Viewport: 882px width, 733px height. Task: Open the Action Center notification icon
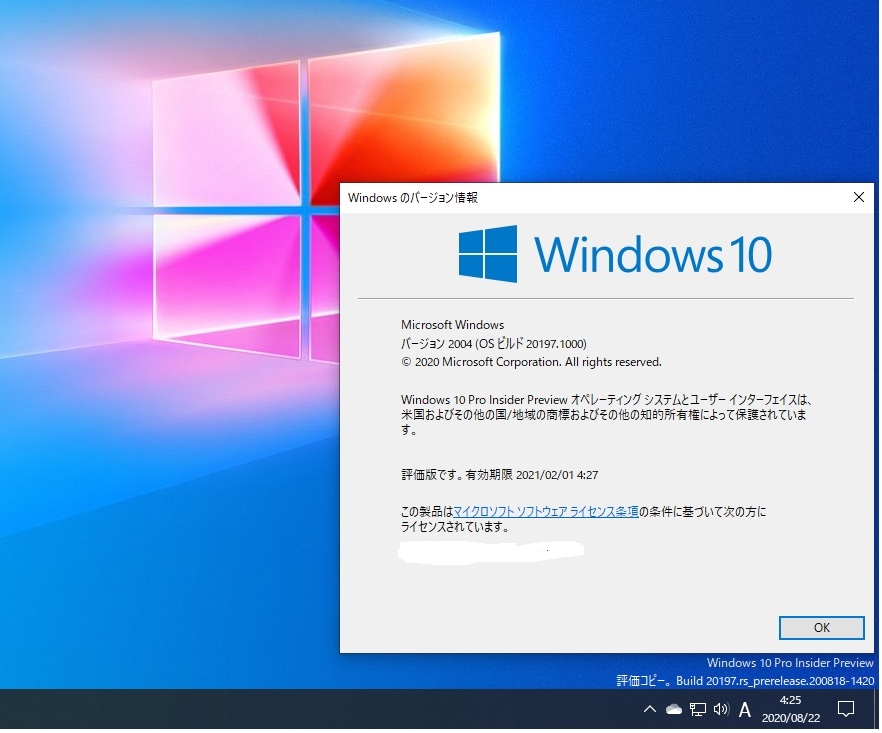click(847, 710)
